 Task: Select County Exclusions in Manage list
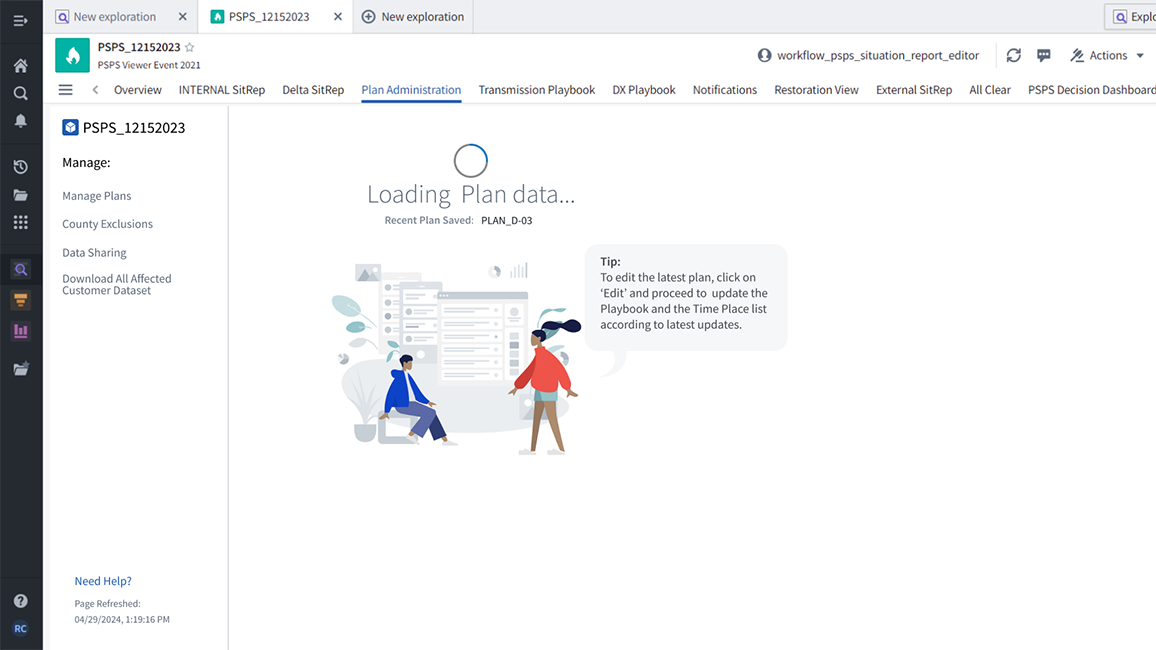107,224
